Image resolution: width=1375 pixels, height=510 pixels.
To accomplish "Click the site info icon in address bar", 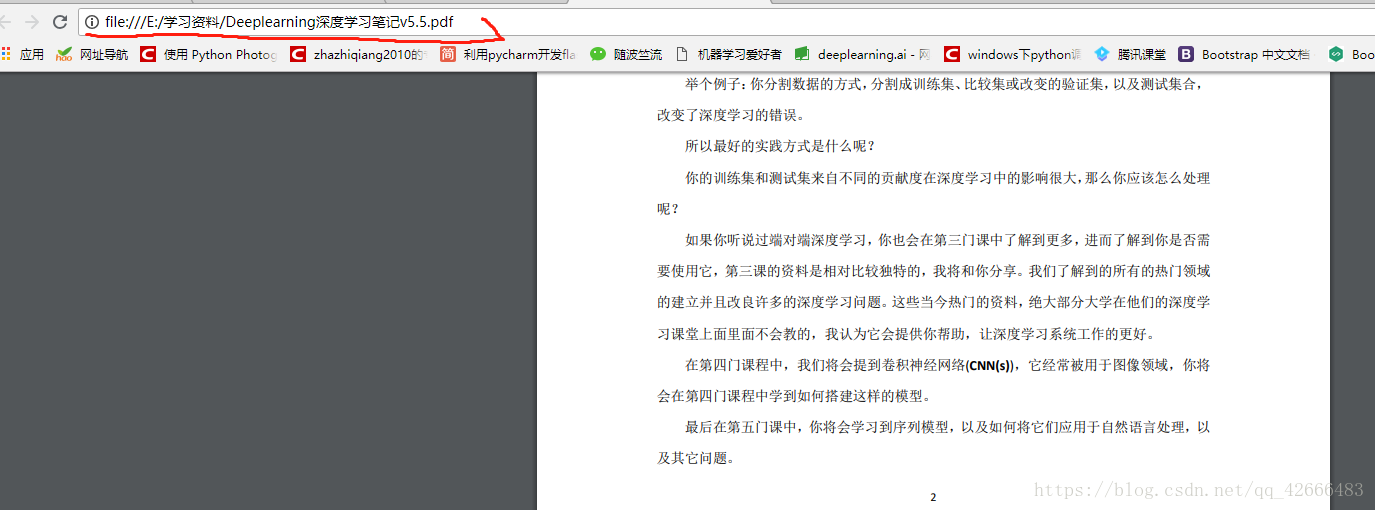I will tap(92, 22).
